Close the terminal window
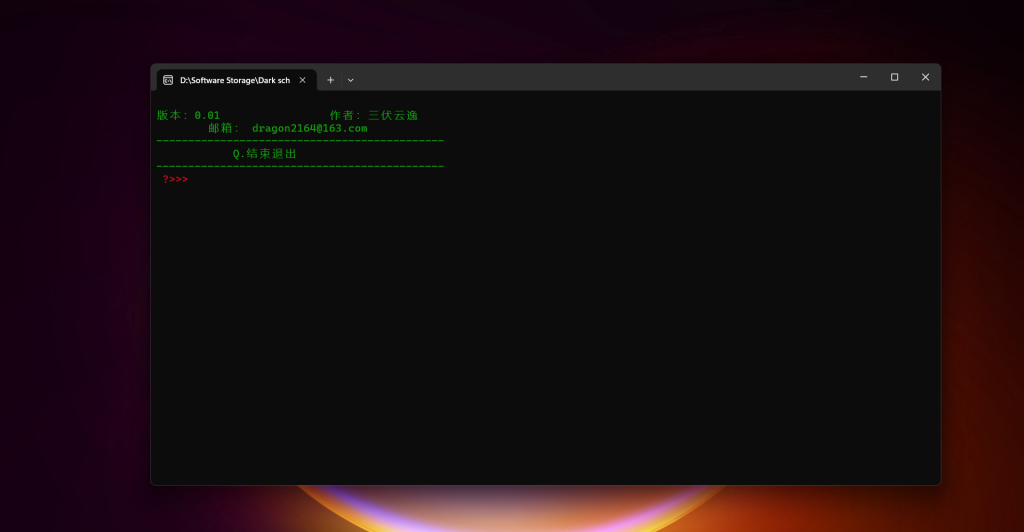 pos(925,77)
